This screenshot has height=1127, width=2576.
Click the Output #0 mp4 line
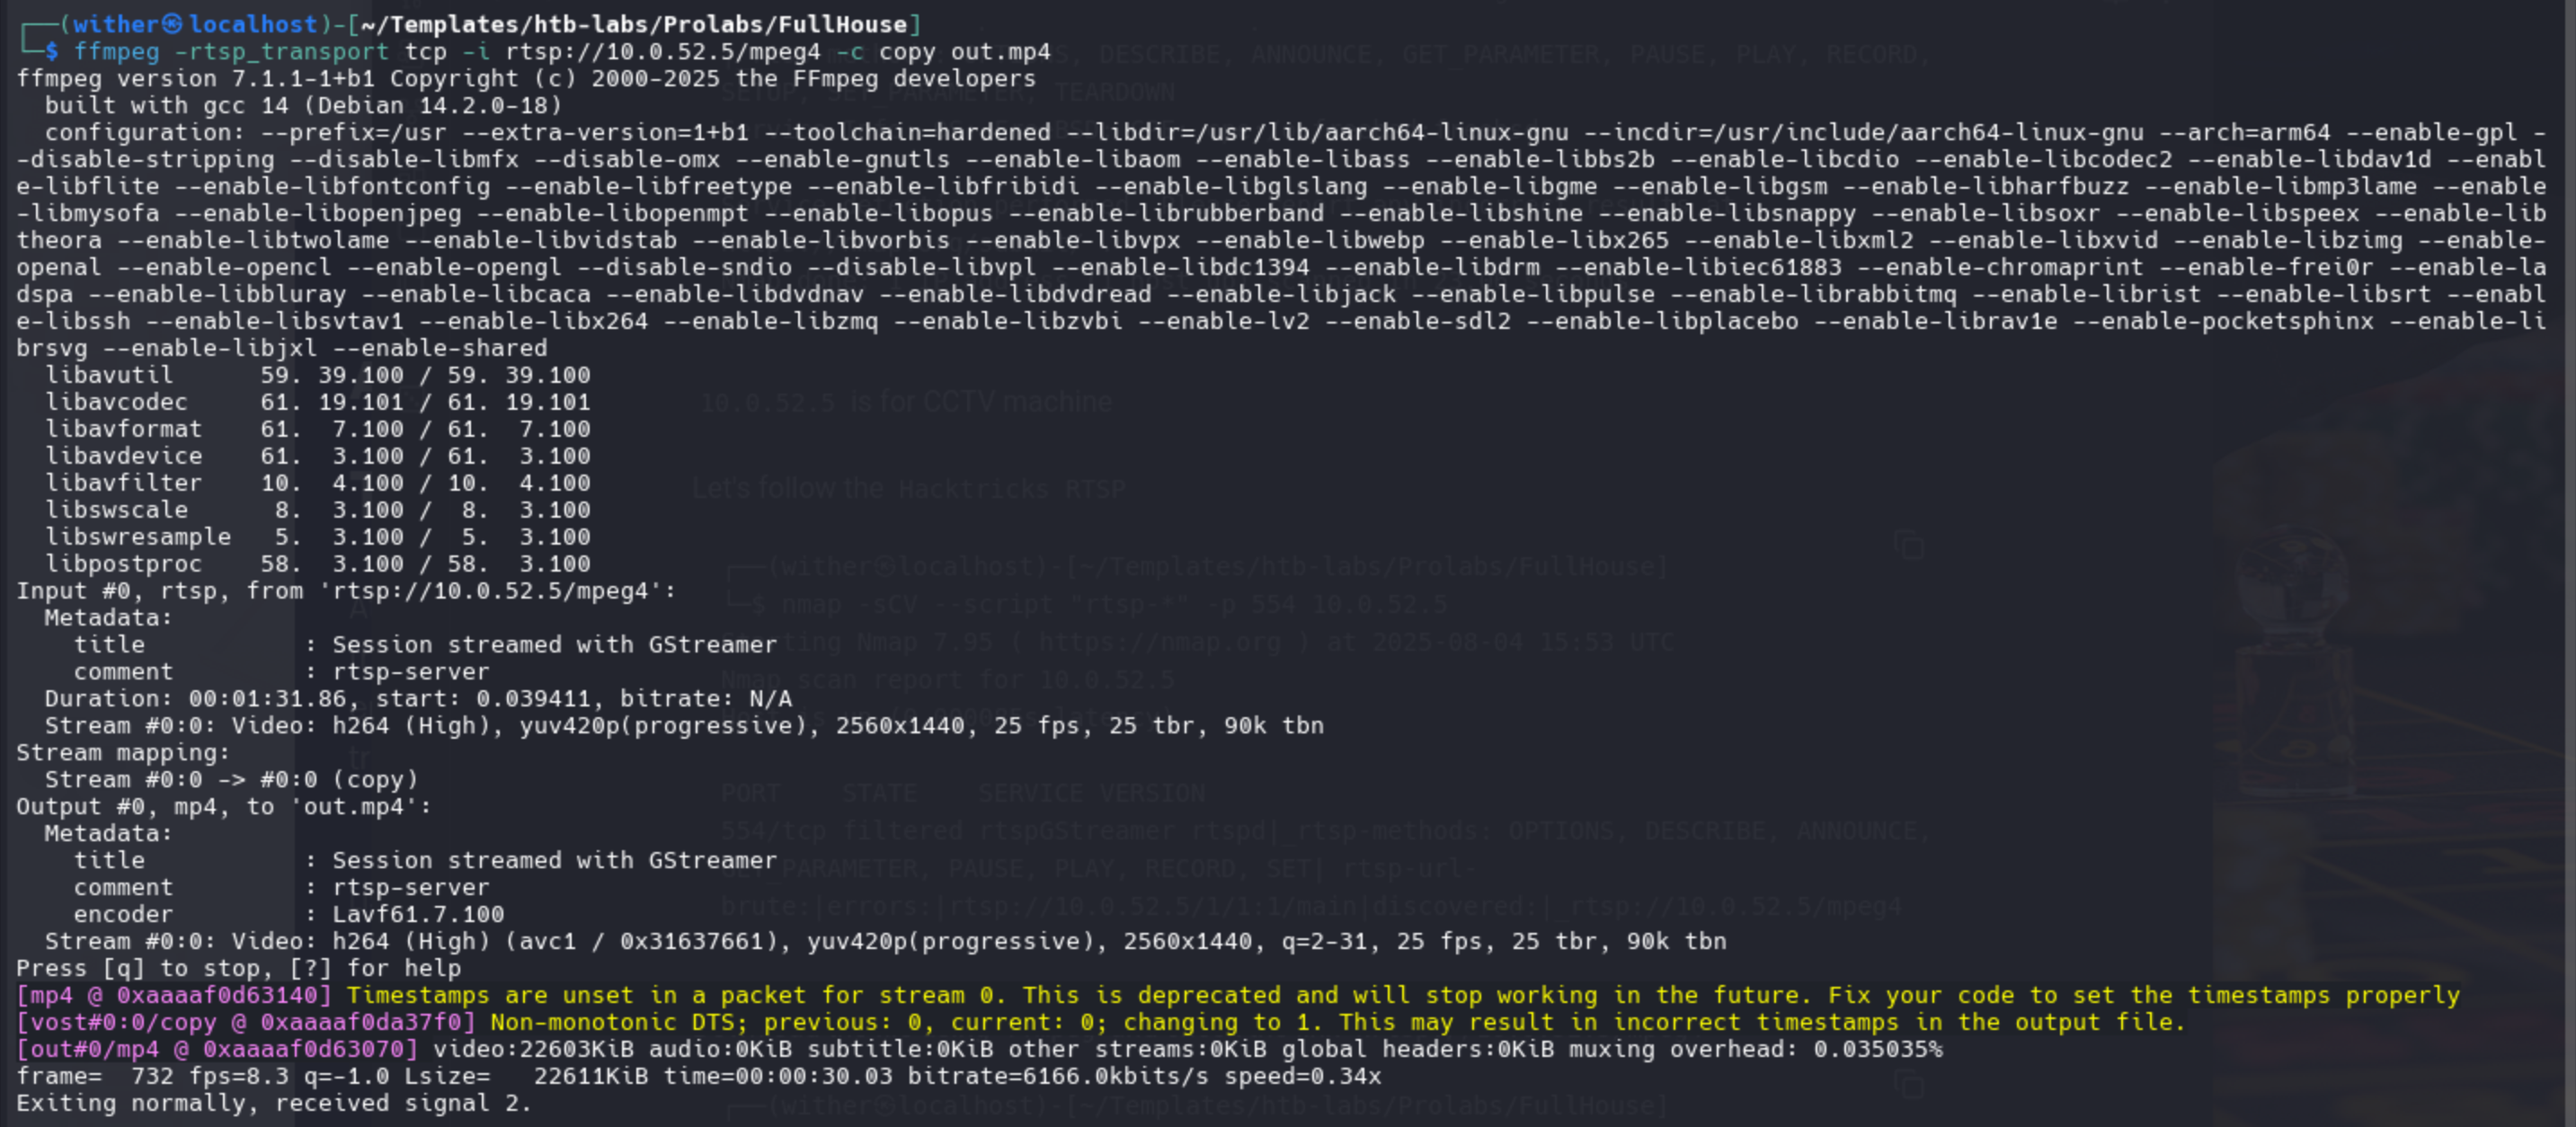pyautogui.click(x=223, y=807)
